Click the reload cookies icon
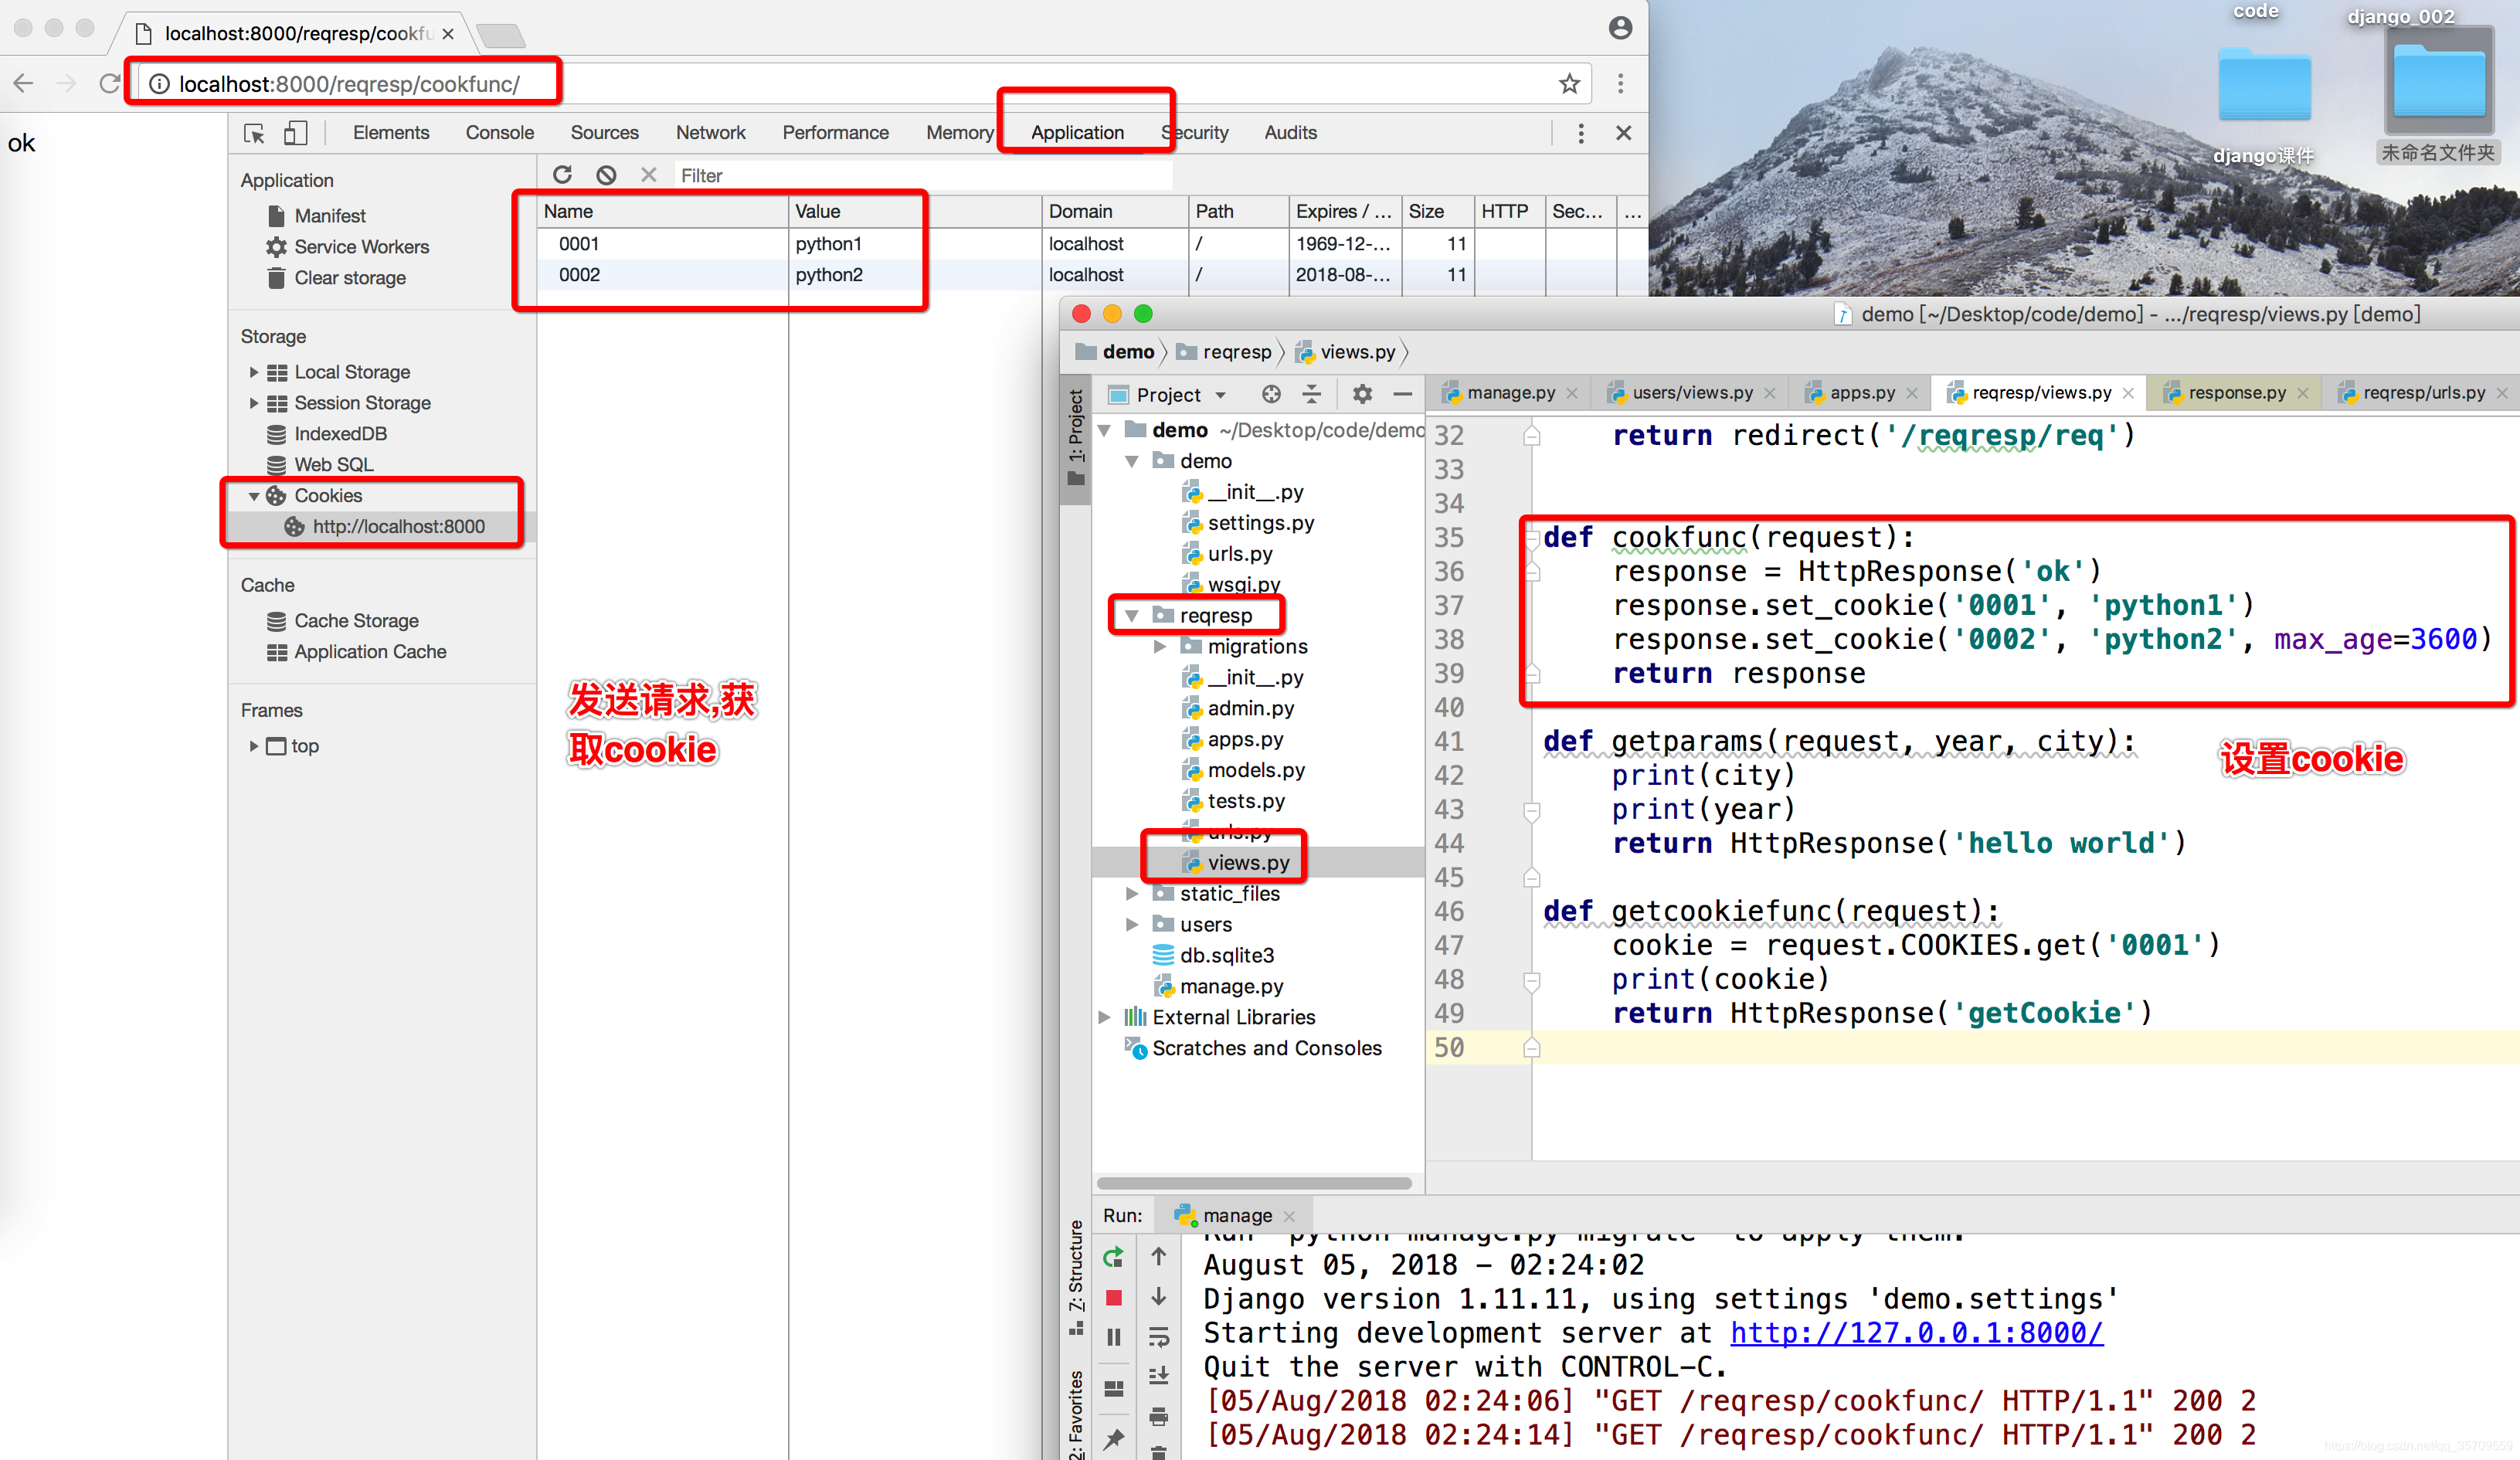Image resolution: width=2520 pixels, height=1460 pixels. click(x=563, y=174)
